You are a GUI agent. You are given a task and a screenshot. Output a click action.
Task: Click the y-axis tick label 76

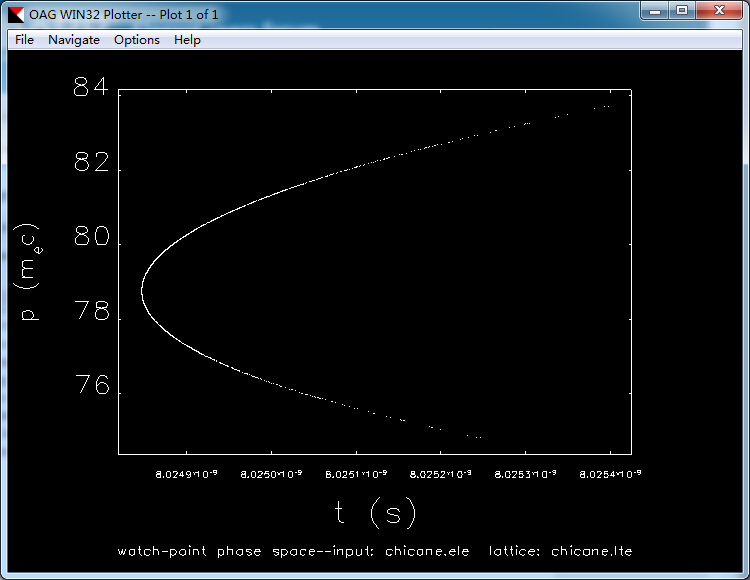90,386
